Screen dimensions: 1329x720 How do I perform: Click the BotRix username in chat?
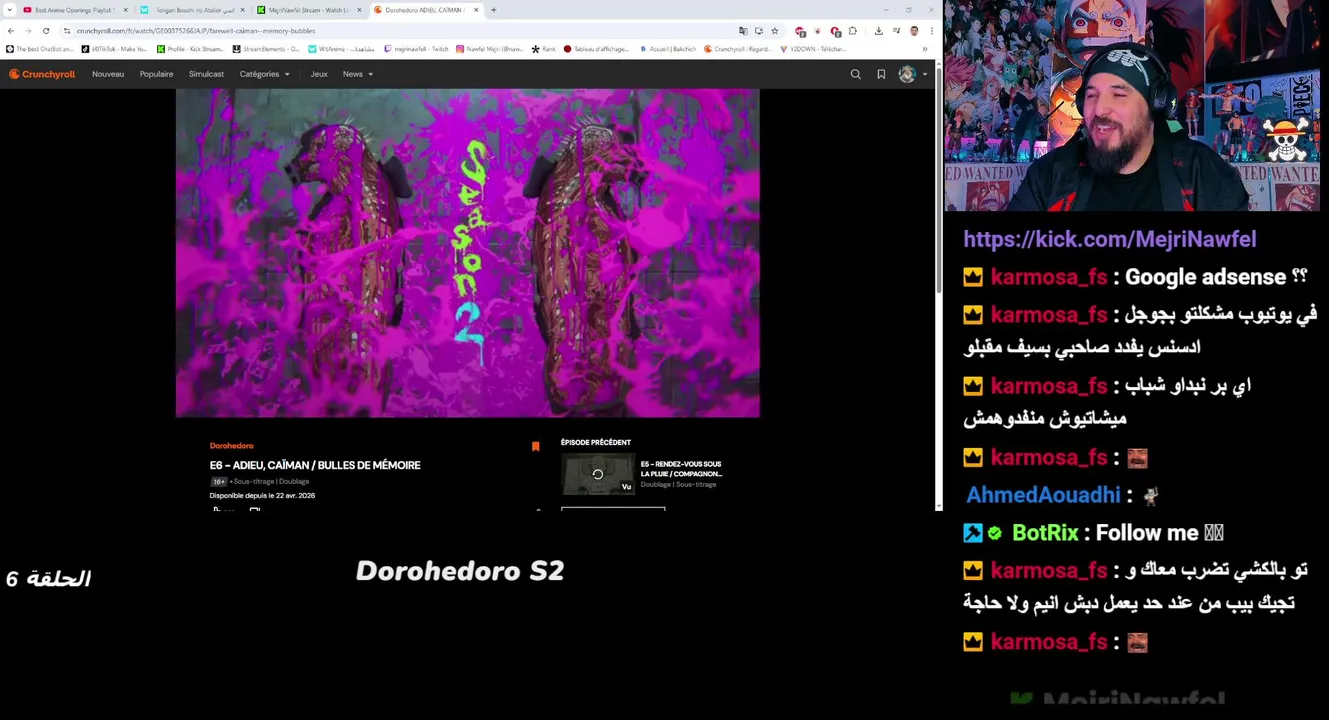pos(1045,533)
